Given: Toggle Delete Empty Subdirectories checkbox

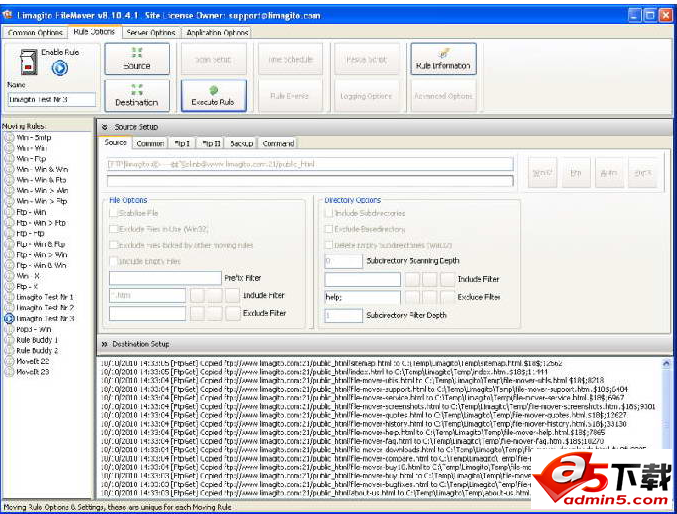Looking at the screenshot, I should coord(329,245).
